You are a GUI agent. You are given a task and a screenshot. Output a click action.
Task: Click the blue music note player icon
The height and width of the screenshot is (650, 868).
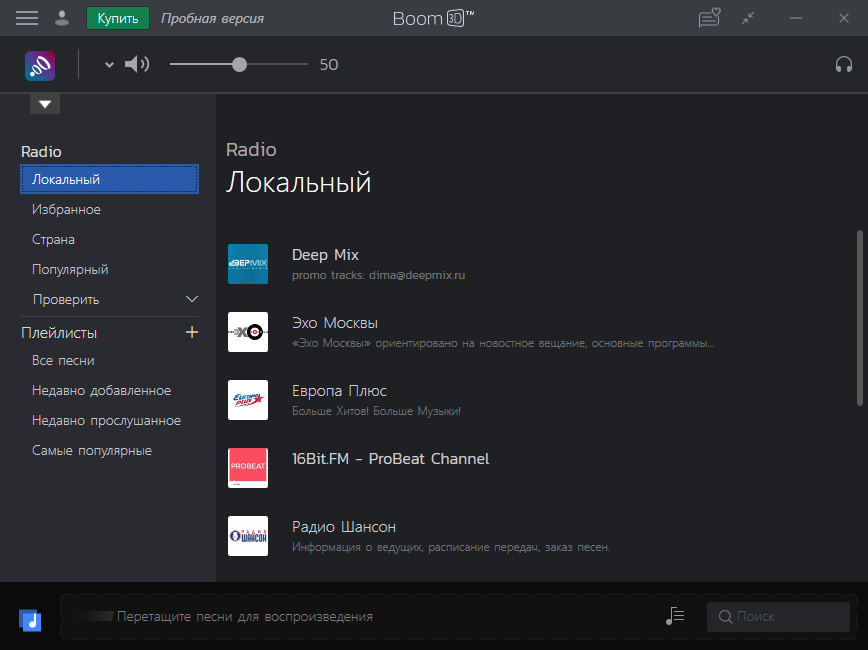(30, 620)
